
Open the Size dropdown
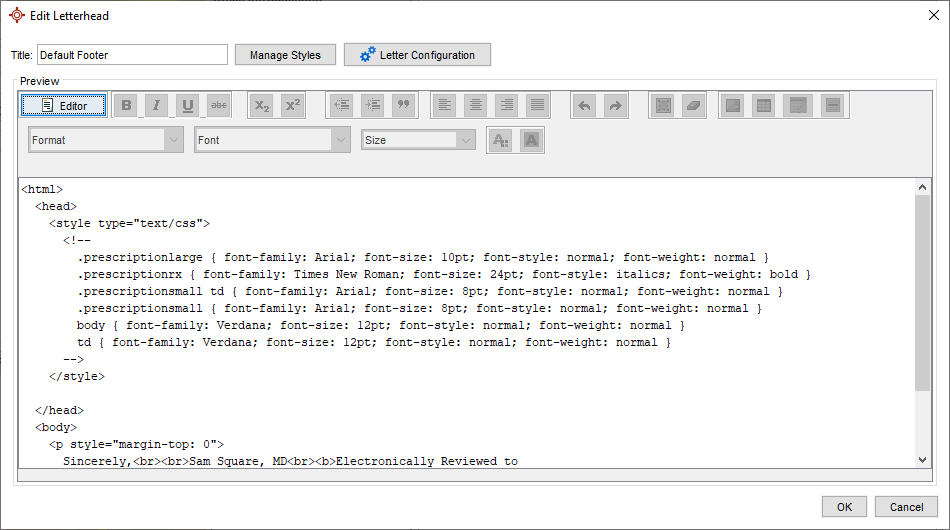point(418,140)
